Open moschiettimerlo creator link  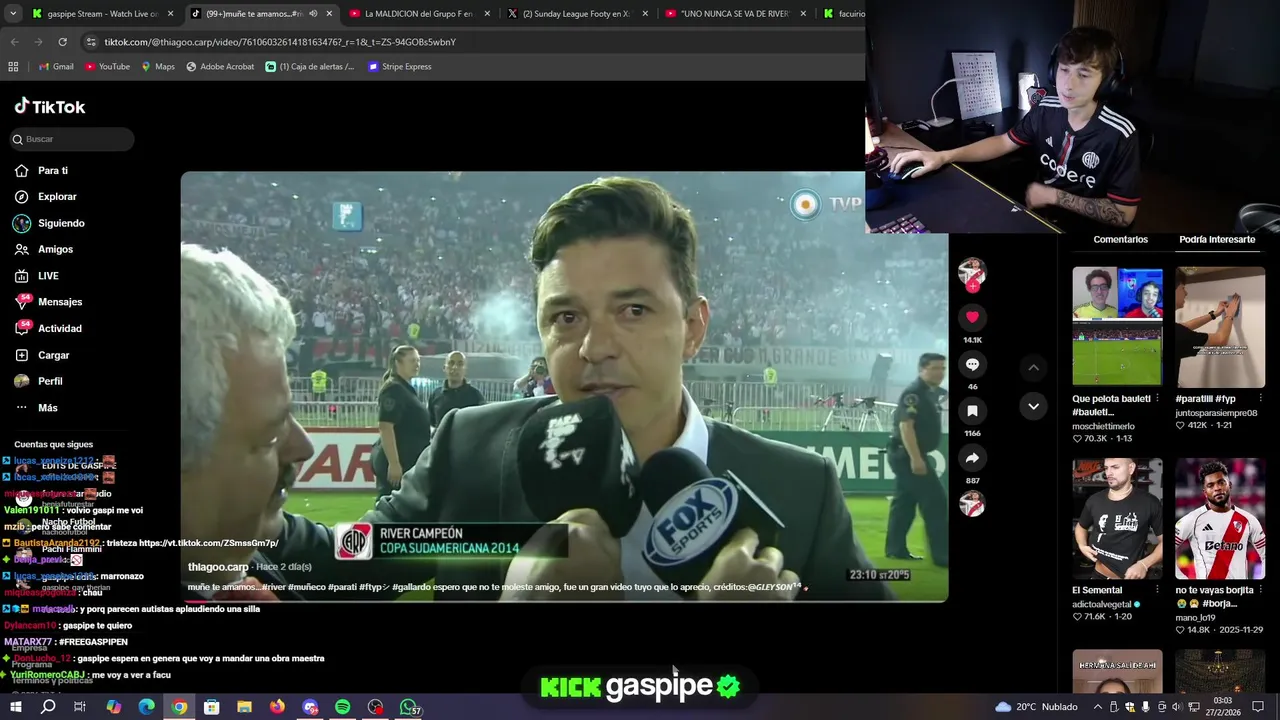point(1103,426)
